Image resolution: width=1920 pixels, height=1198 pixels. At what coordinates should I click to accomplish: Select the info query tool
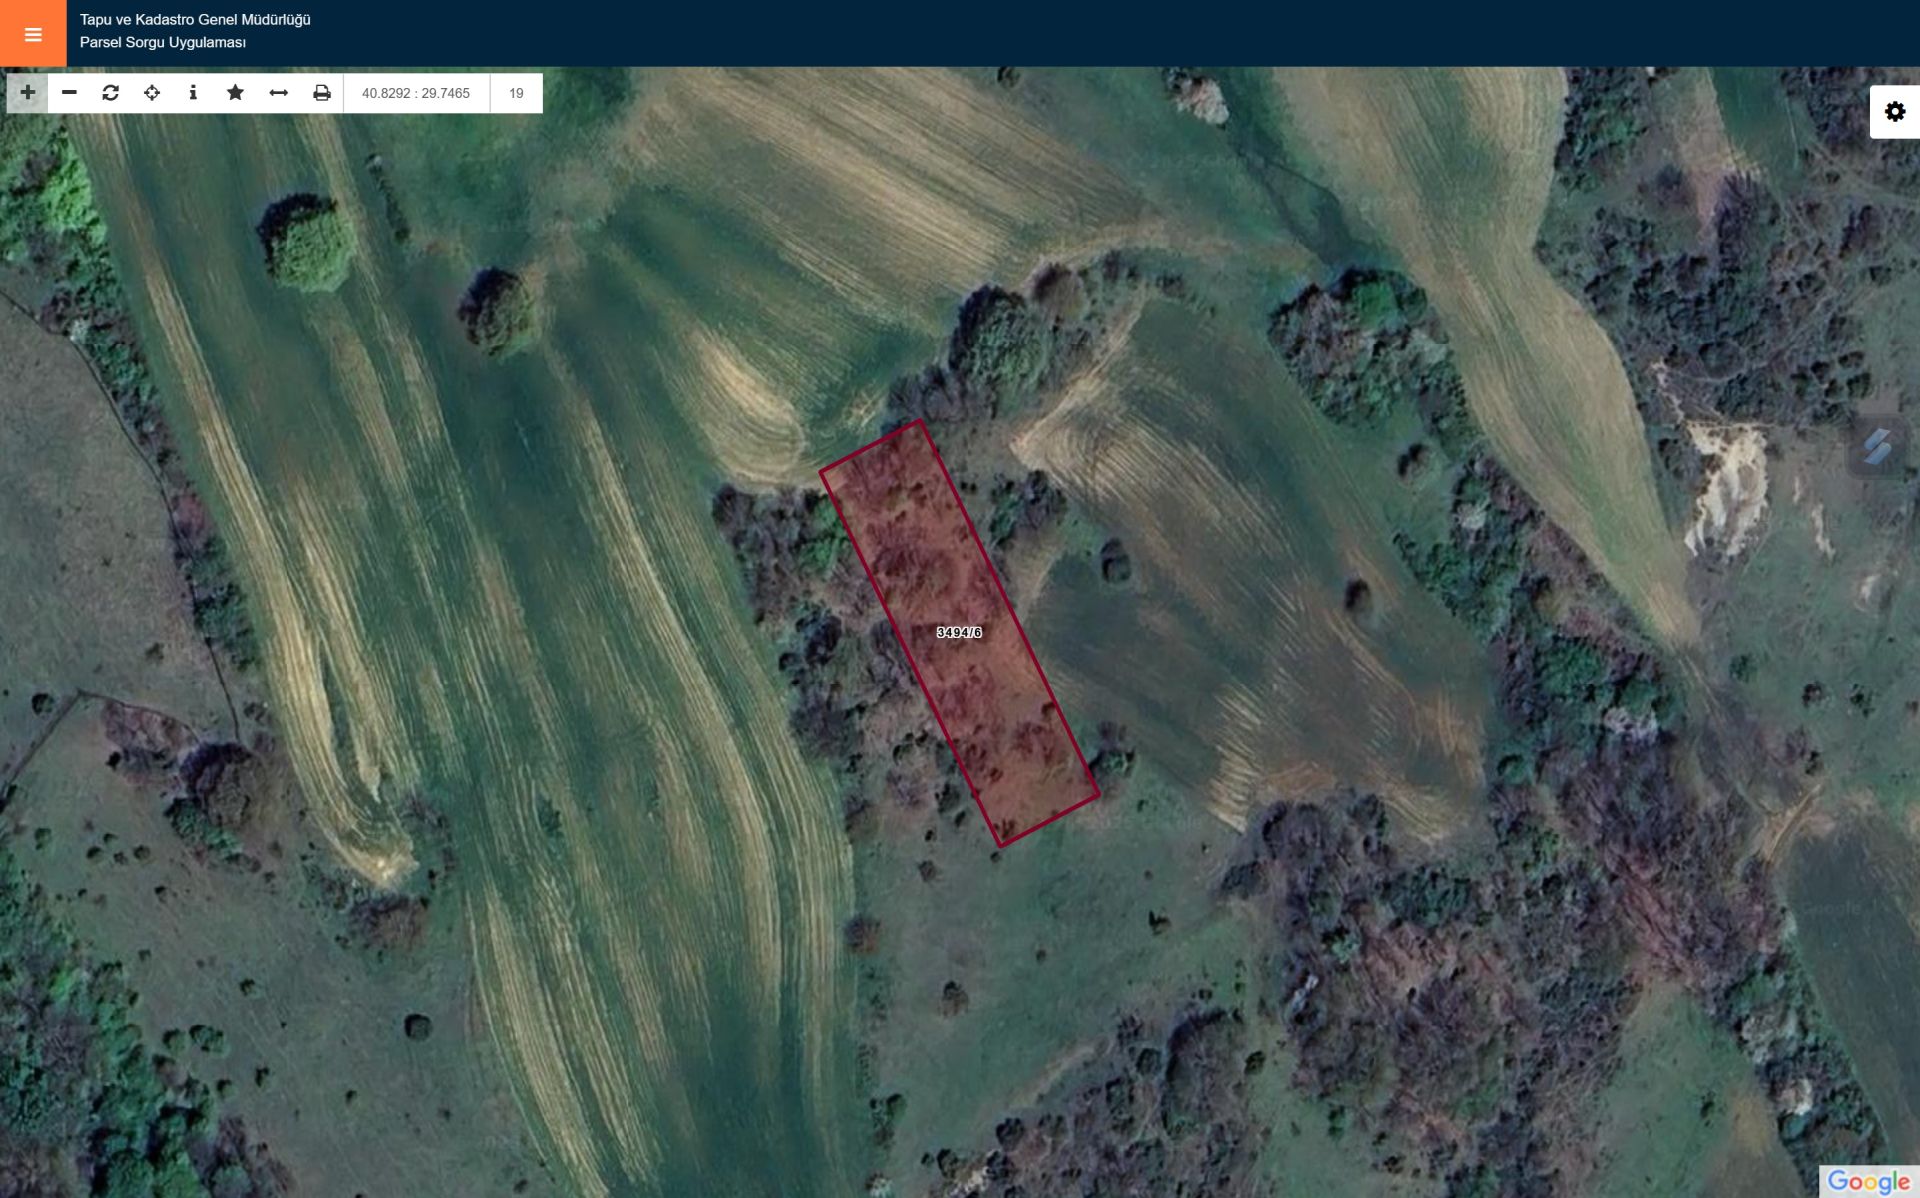point(193,93)
